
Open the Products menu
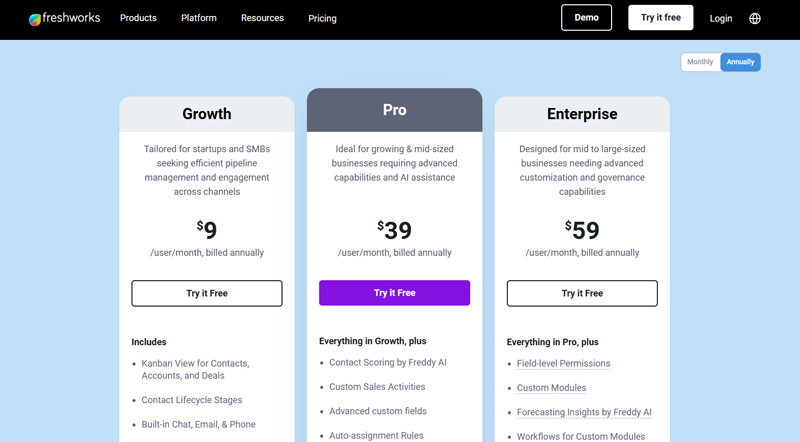[x=138, y=18]
